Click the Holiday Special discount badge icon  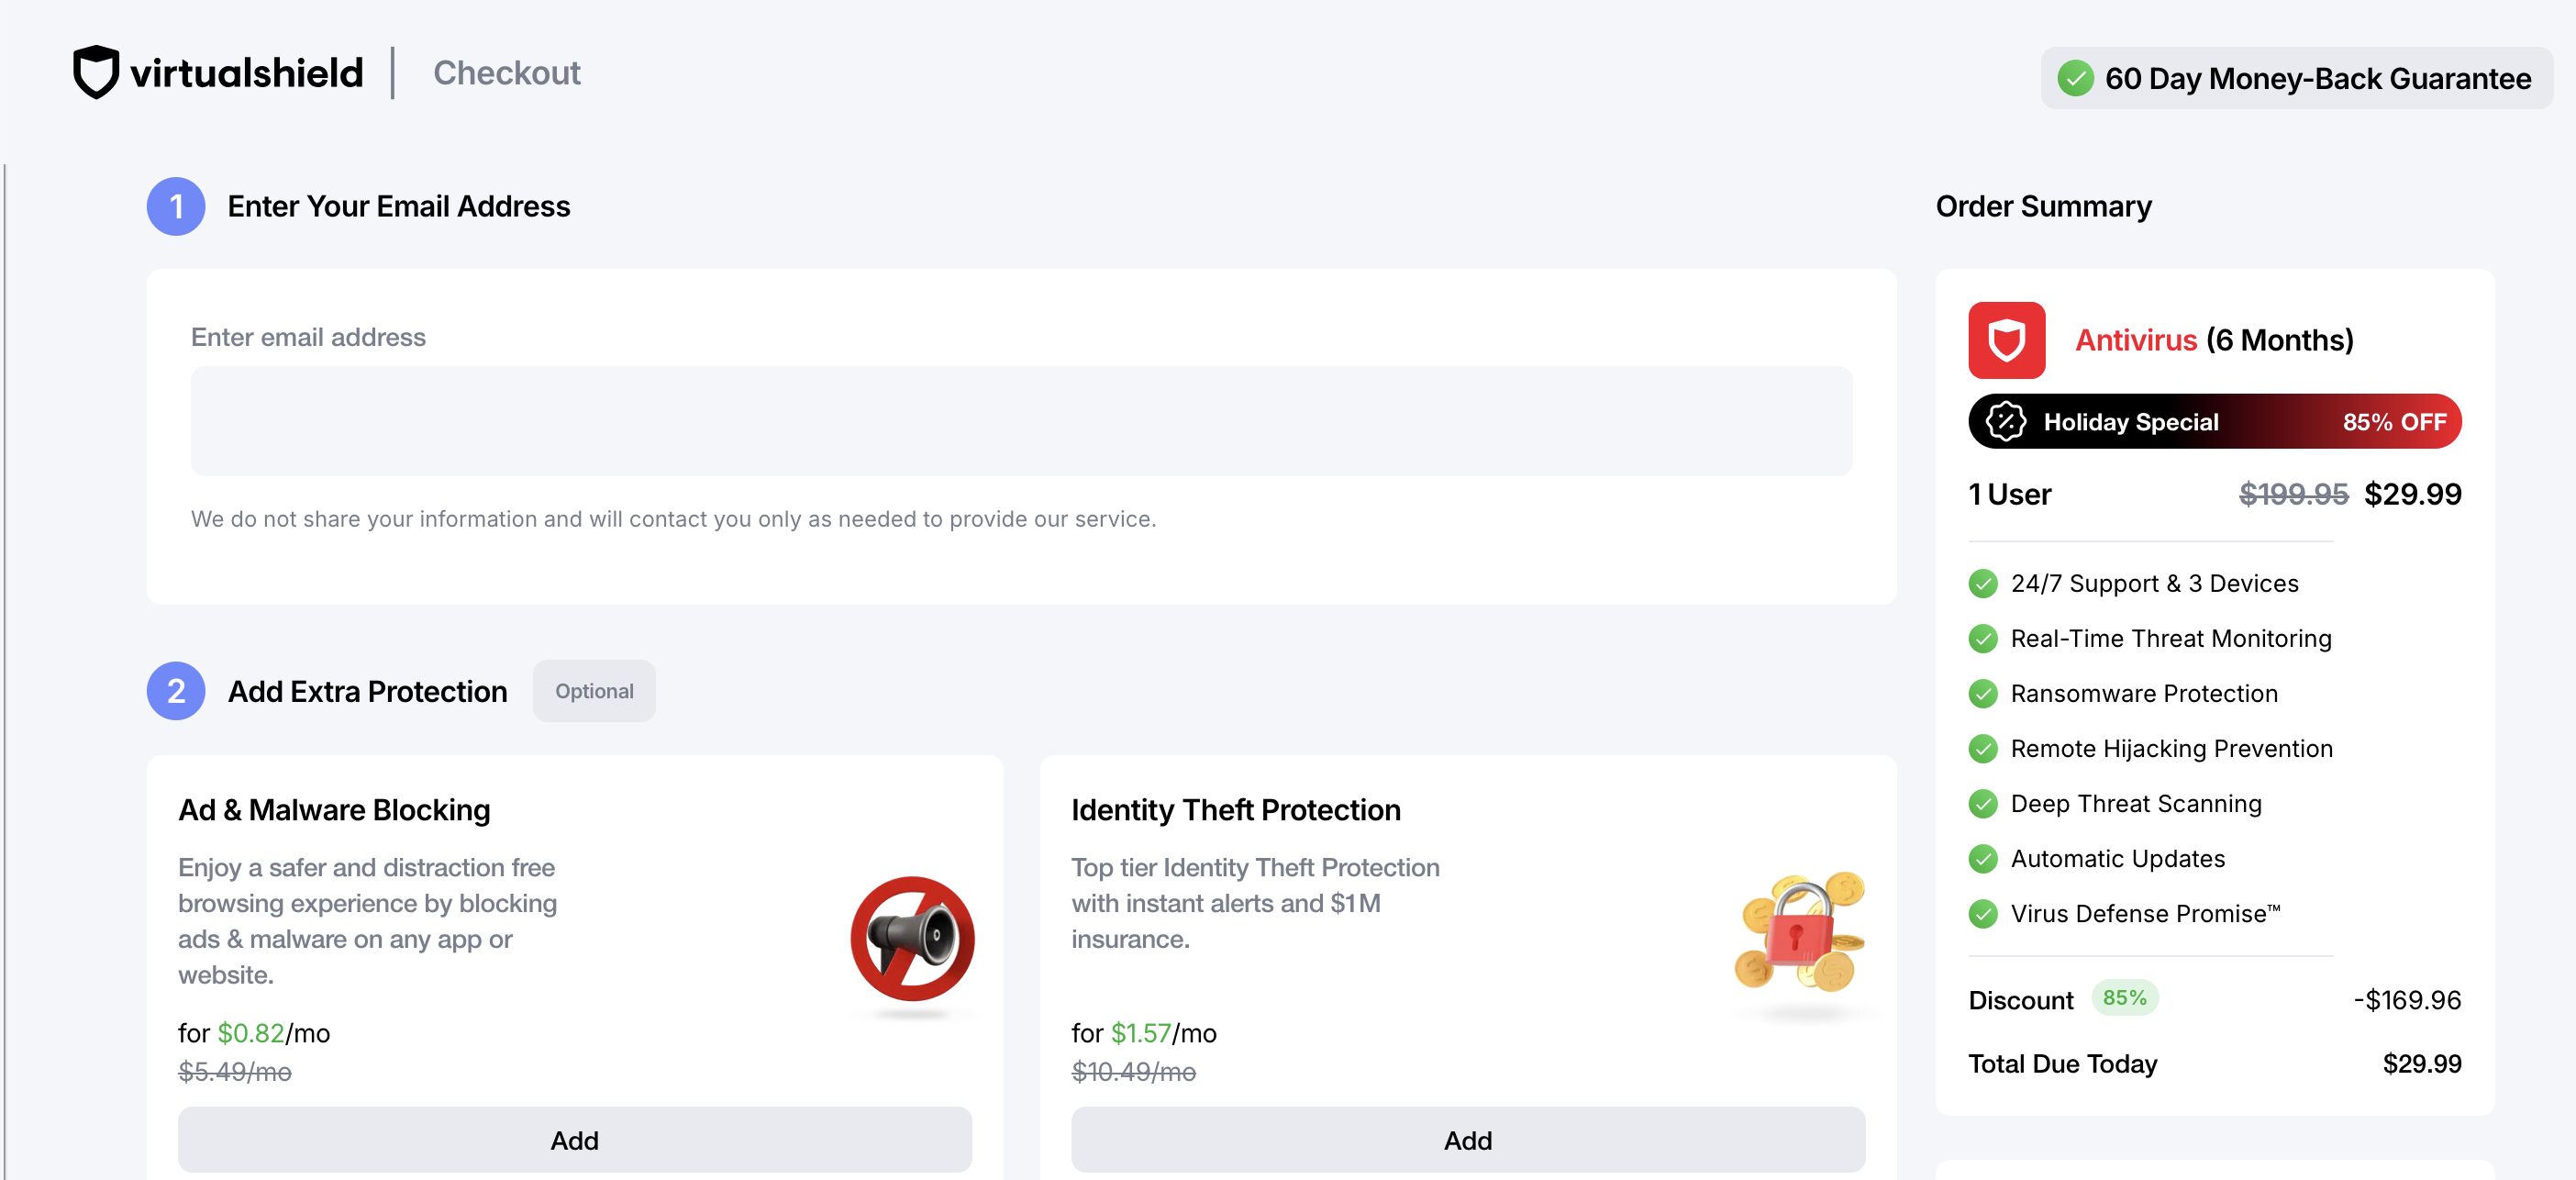coord(2005,421)
